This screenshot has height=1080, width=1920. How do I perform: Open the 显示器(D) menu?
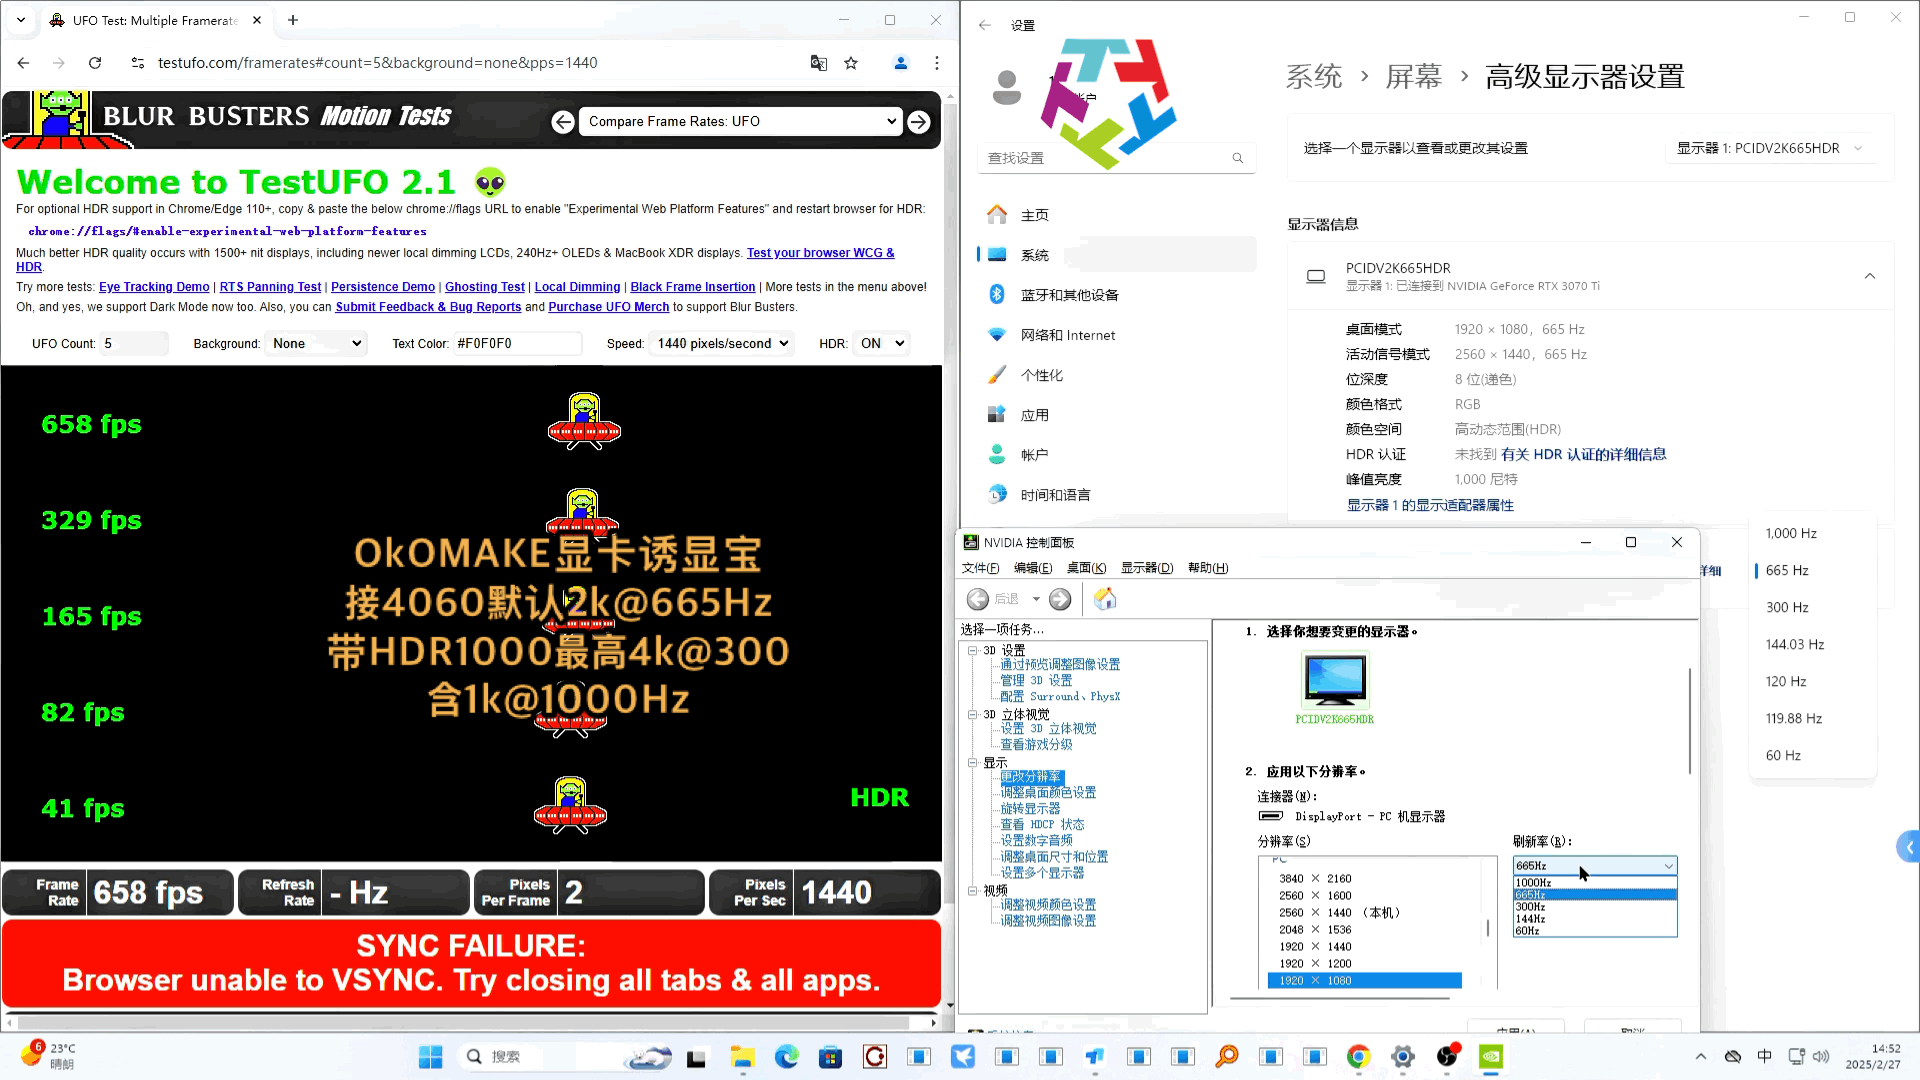(x=1147, y=568)
